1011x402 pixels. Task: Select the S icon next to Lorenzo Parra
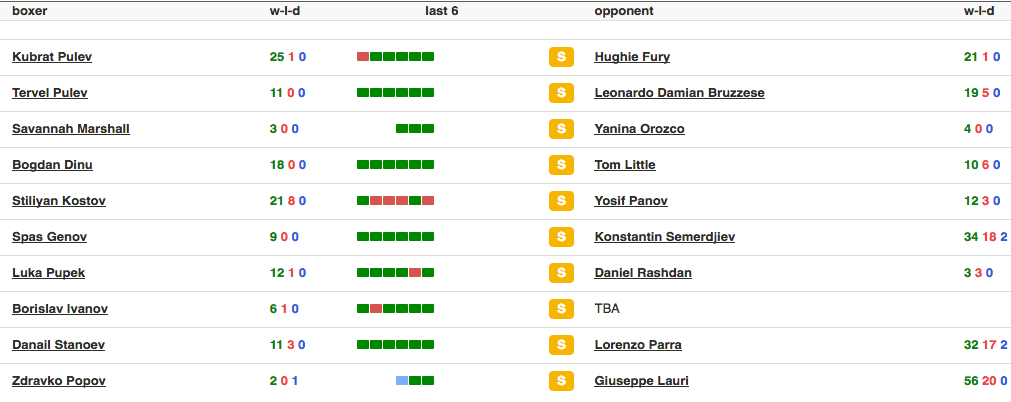(561, 345)
